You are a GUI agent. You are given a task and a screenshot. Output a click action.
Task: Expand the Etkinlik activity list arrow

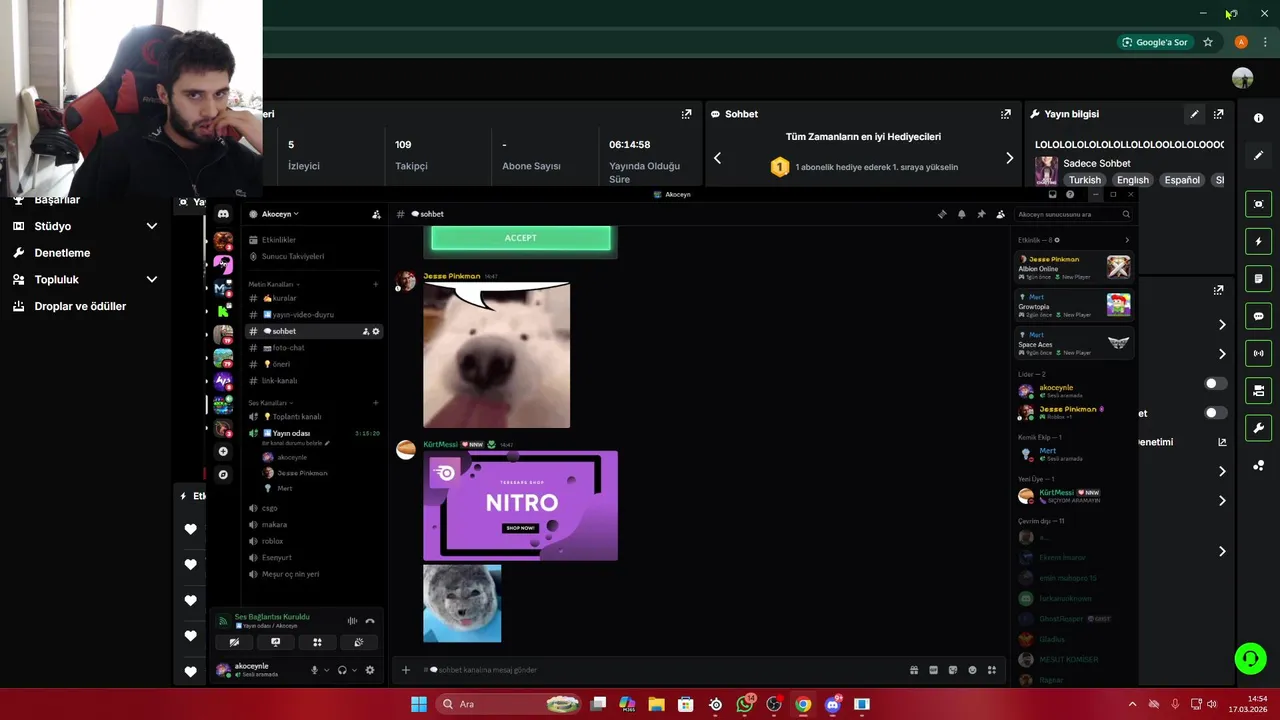pos(1127,240)
